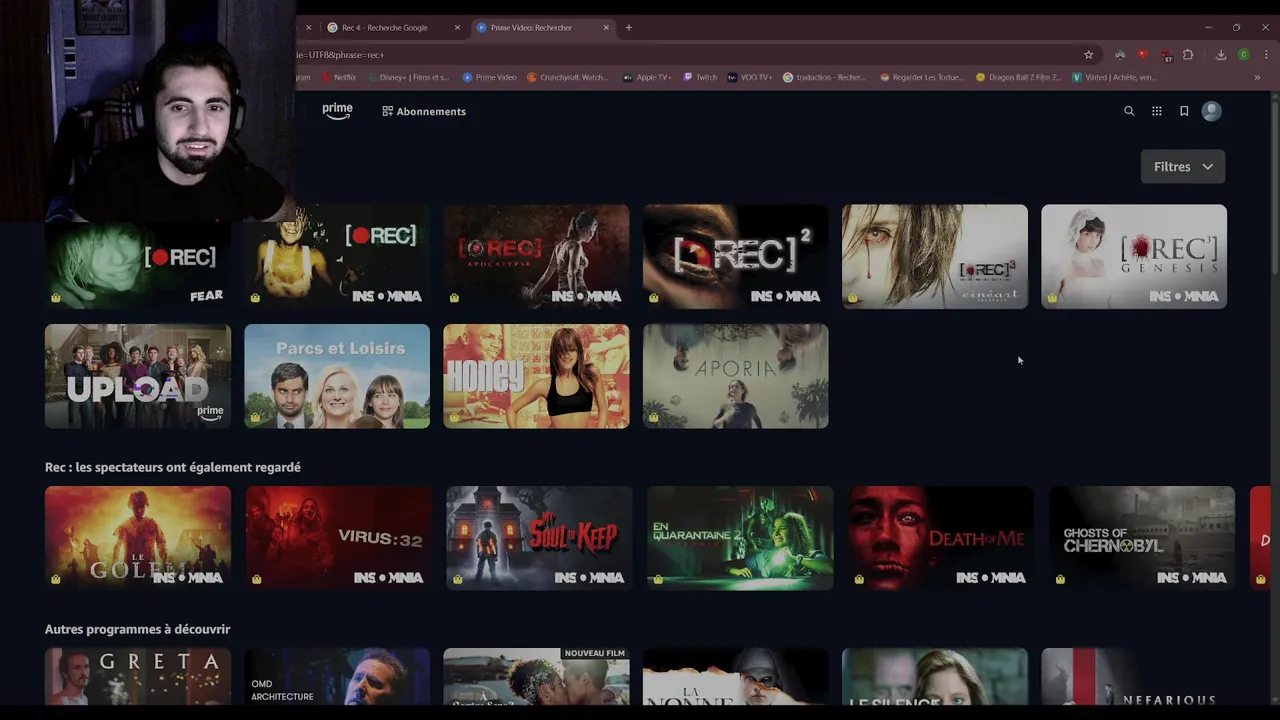Open the [REC] 3 Genesis thumbnail
The height and width of the screenshot is (720, 1280).
tap(1134, 256)
